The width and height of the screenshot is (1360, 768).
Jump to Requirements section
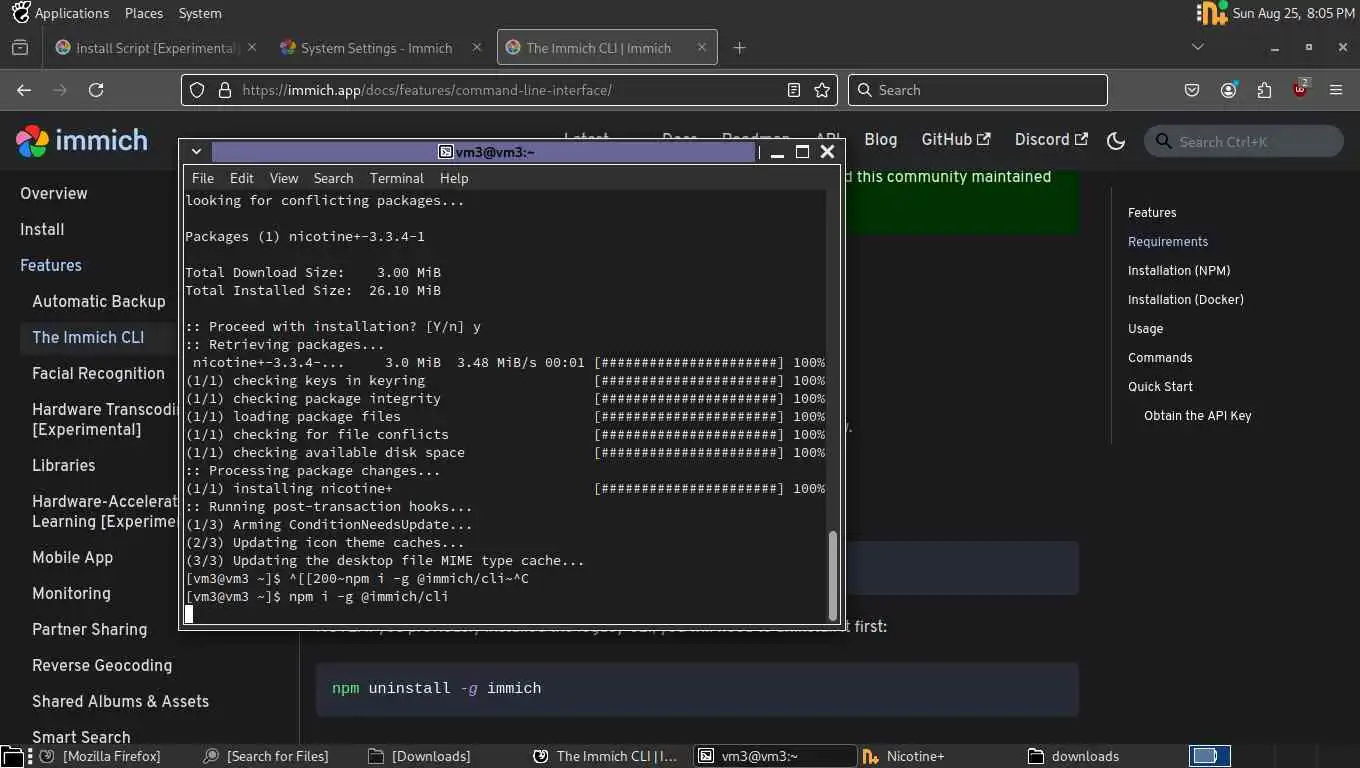pos(1167,241)
